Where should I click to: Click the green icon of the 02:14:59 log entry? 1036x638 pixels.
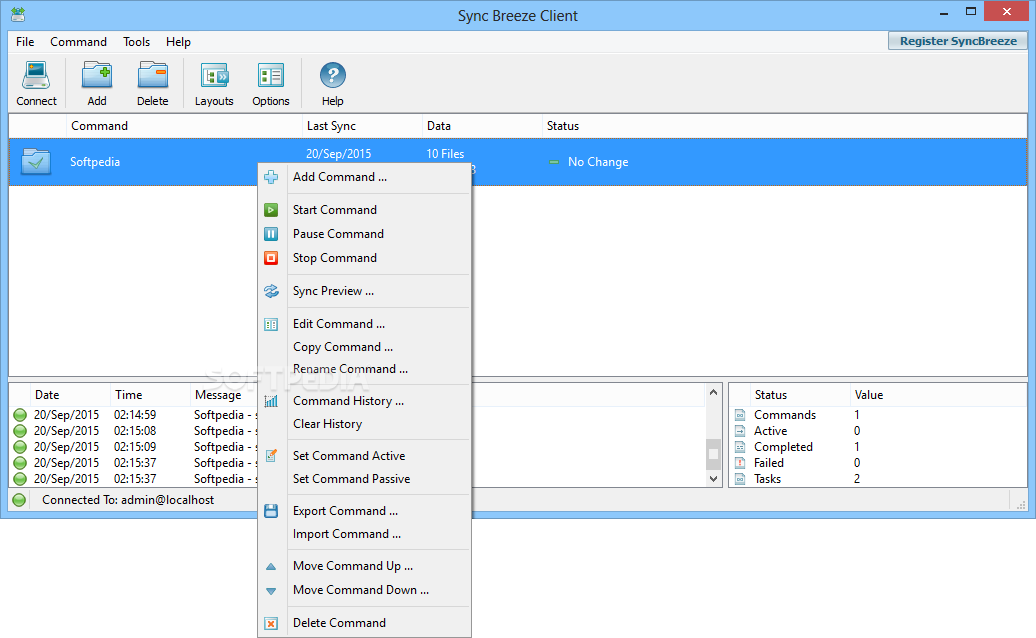click(x=20, y=415)
